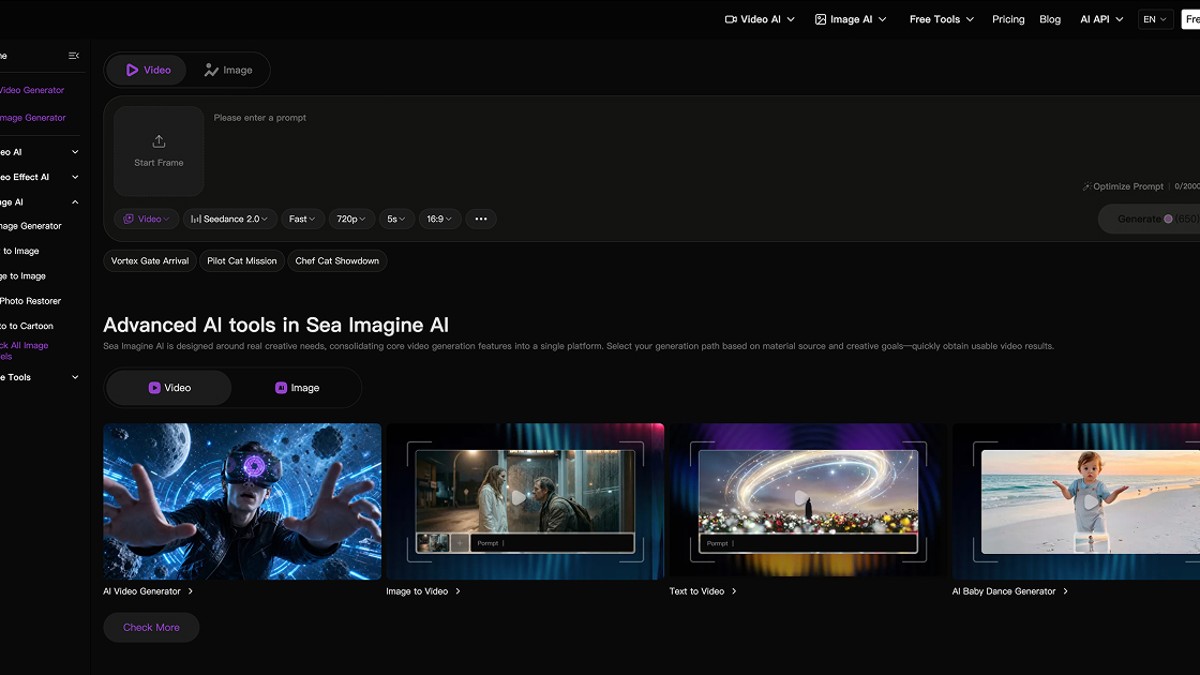Open AI Image Generator under Image AI sidebar
Viewport: 1200px width, 675px height.
[x=31, y=226]
